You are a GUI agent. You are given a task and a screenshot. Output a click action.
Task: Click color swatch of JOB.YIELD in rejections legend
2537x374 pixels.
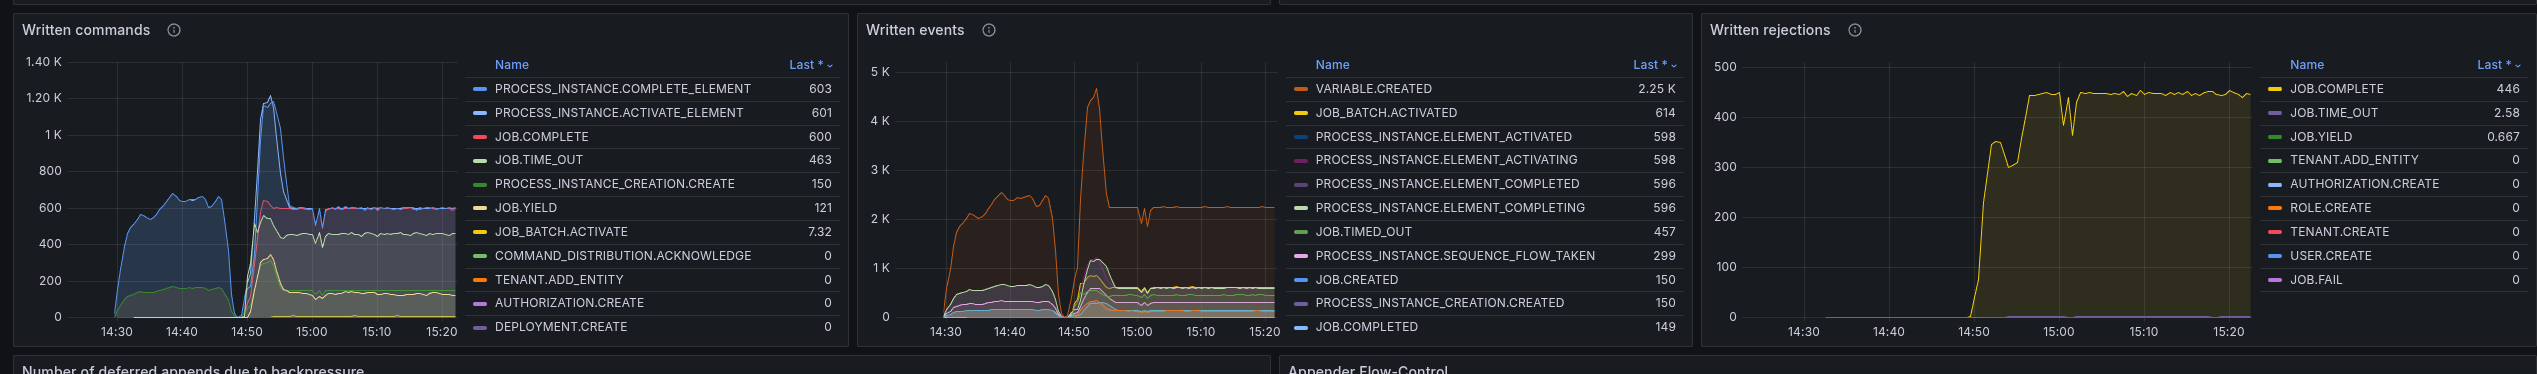pyautogui.click(x=2275, y=137)
